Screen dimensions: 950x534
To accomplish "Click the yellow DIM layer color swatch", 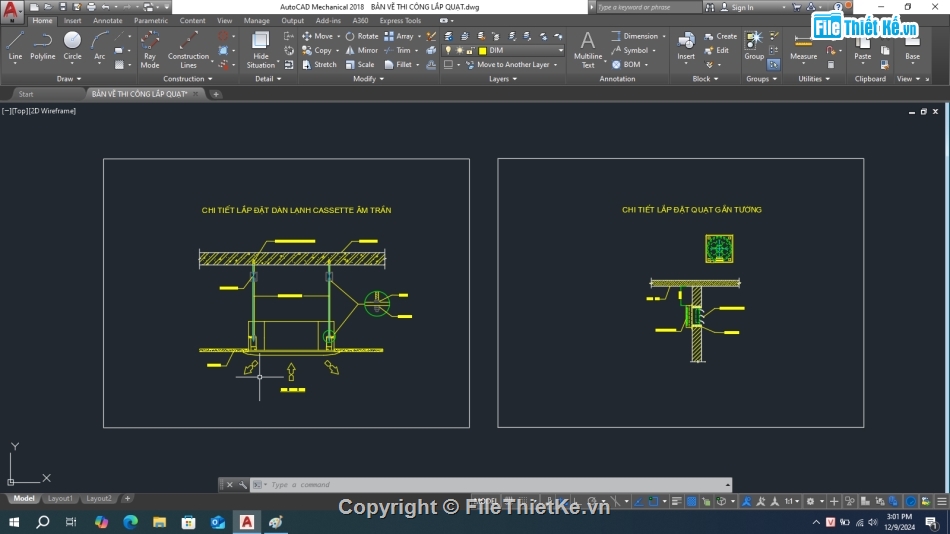I will pos(482,50).
